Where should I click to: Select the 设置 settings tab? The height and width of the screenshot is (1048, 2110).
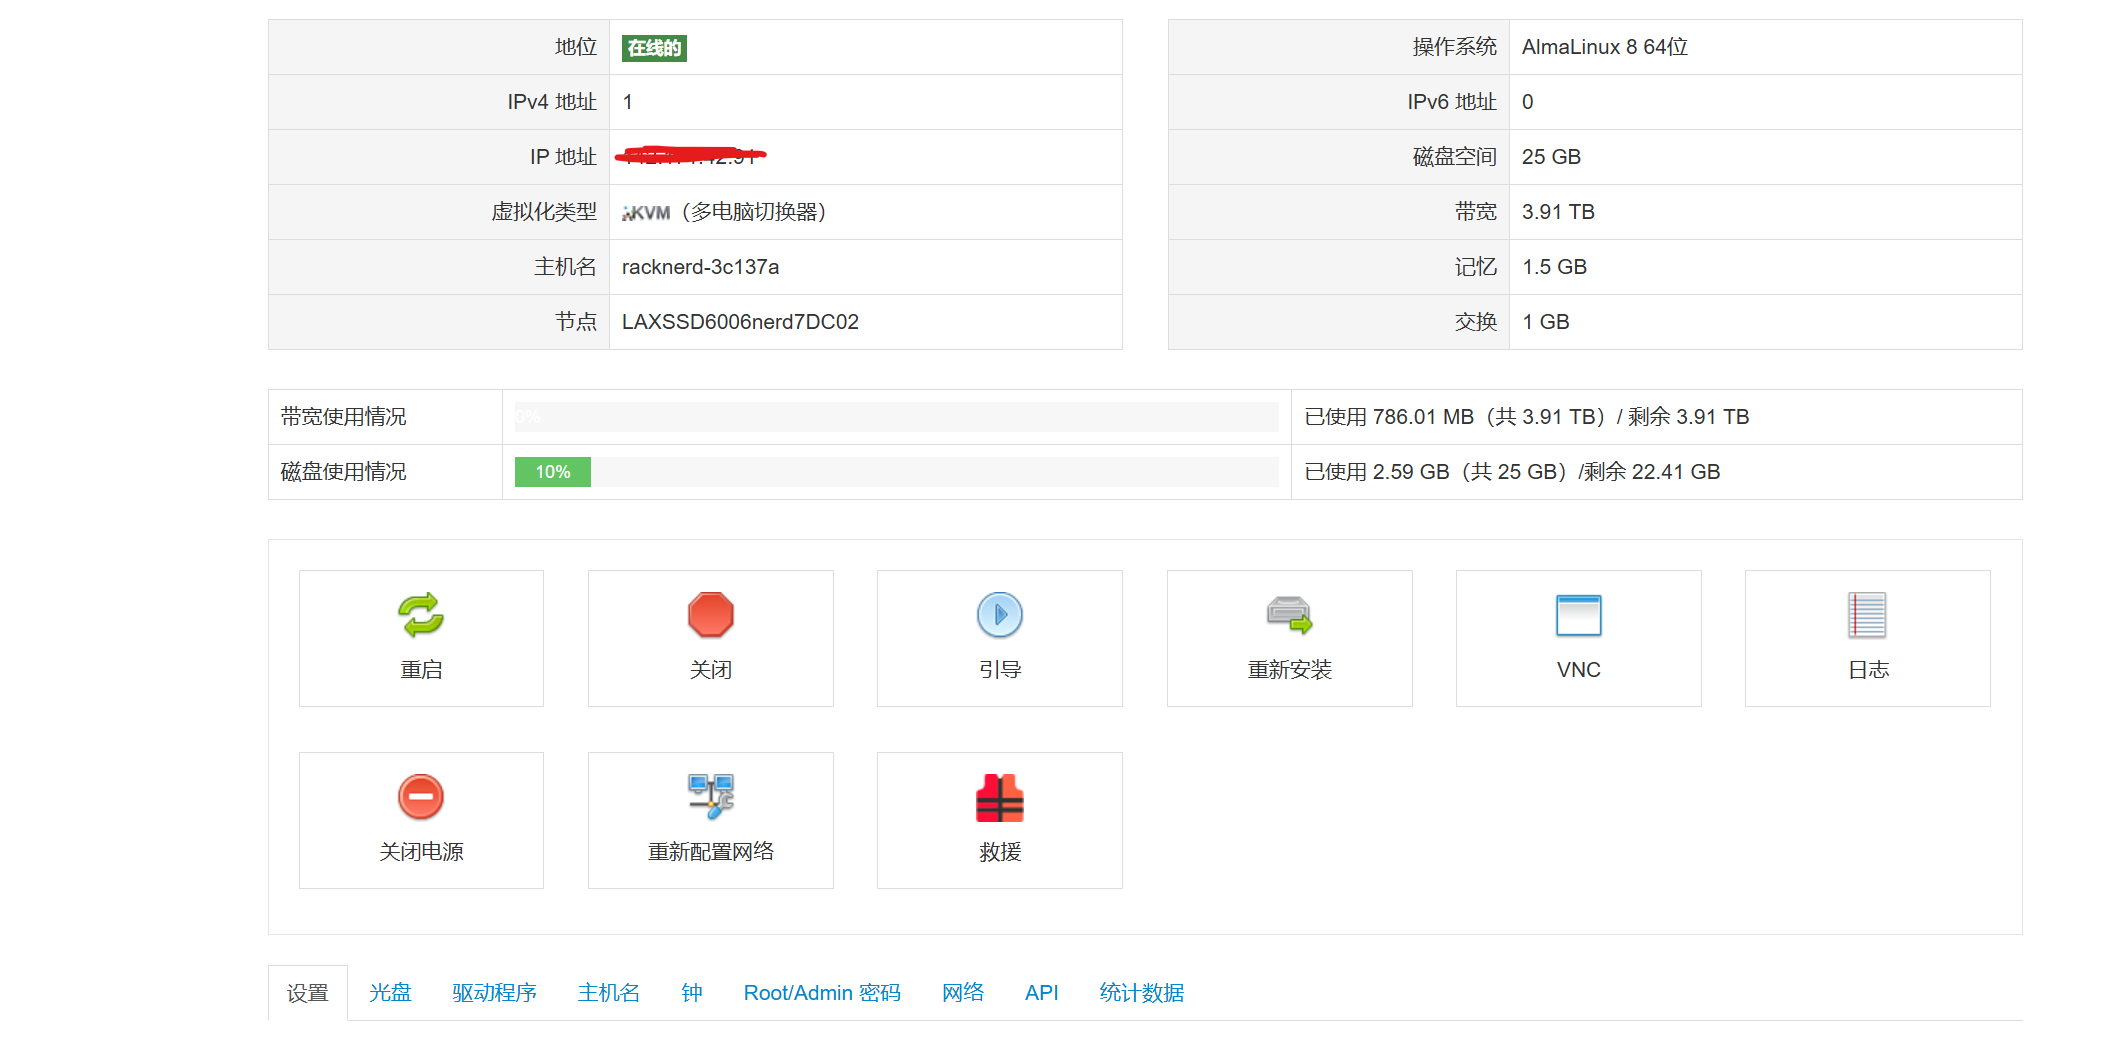(307, 993)
